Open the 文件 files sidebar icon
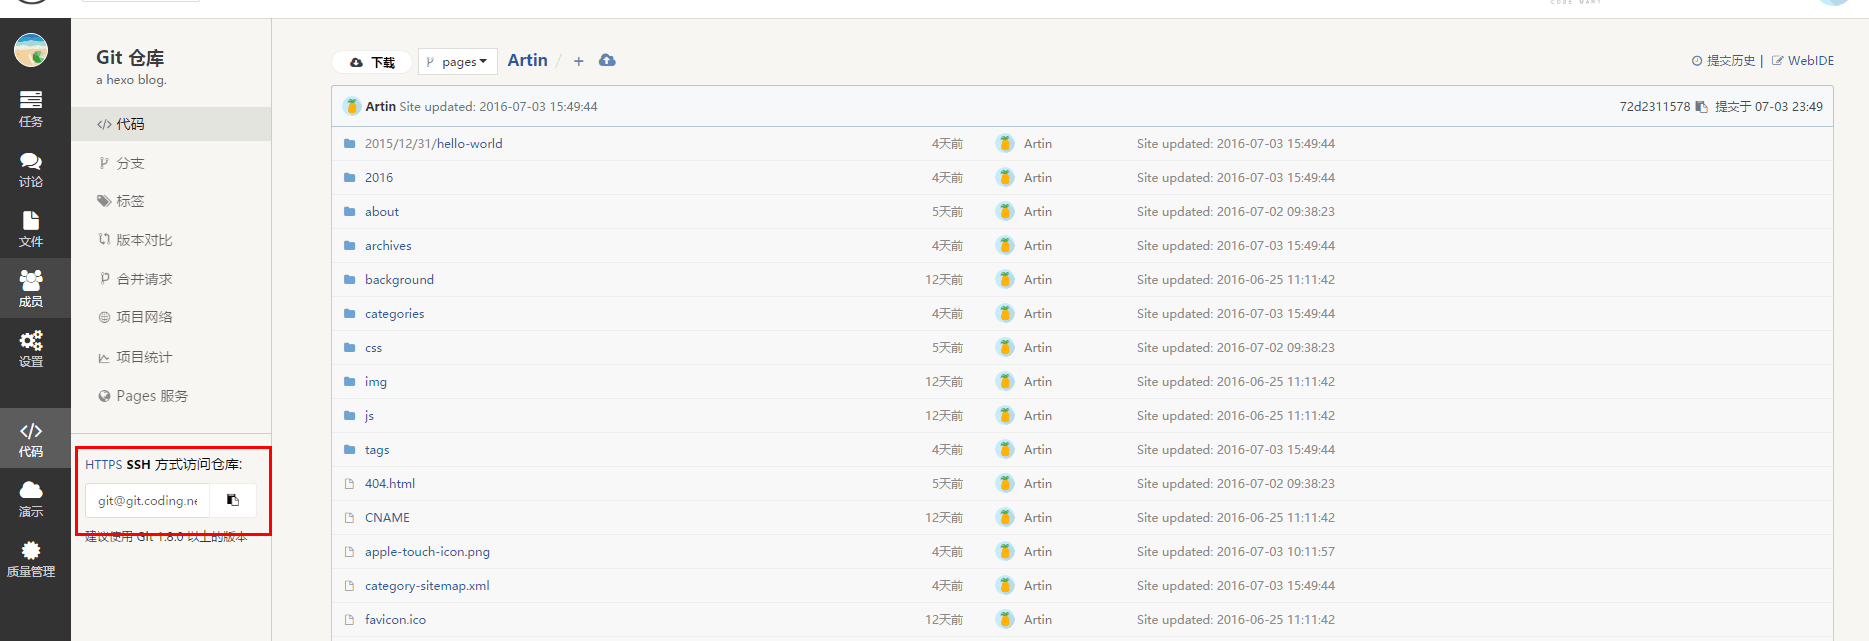The height and width of the screenshot is (641, 1869). (31, 228)
